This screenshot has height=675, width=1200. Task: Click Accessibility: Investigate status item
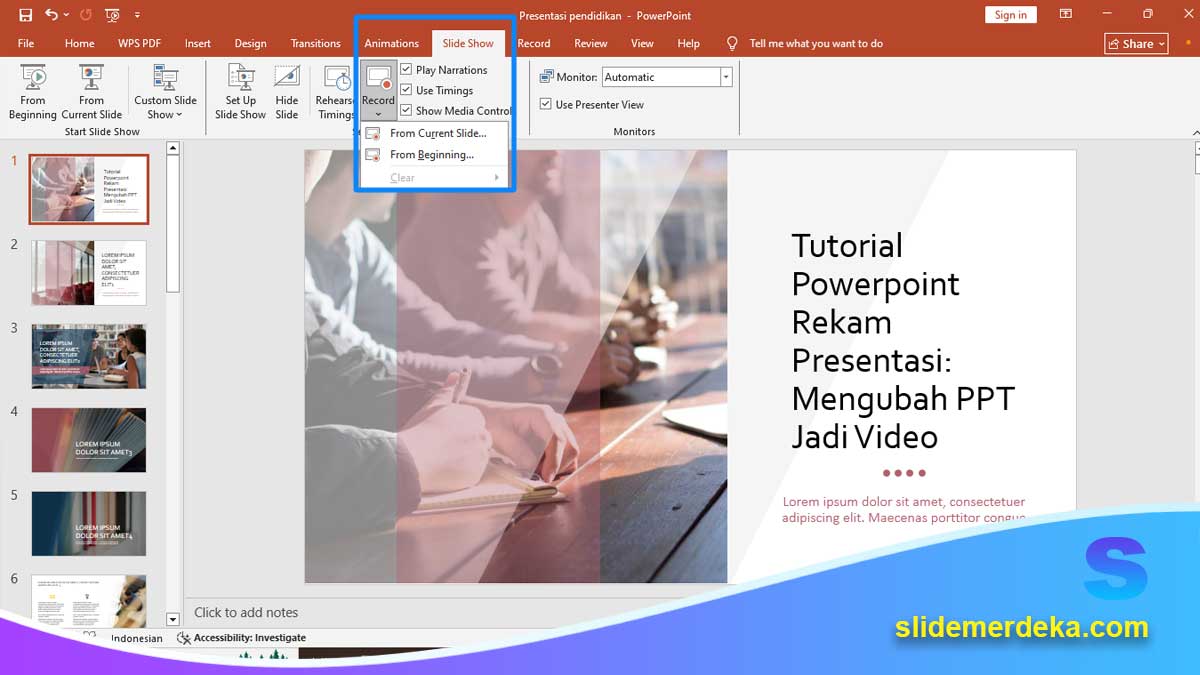pos(241,638)
